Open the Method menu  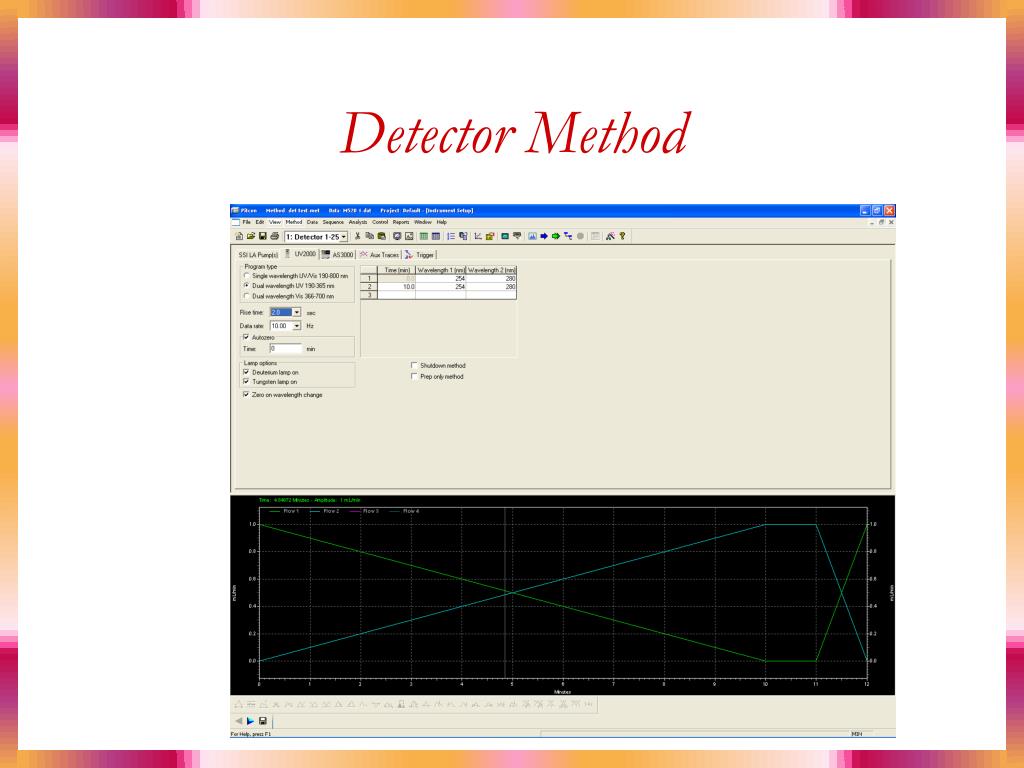tap(294, 222)
